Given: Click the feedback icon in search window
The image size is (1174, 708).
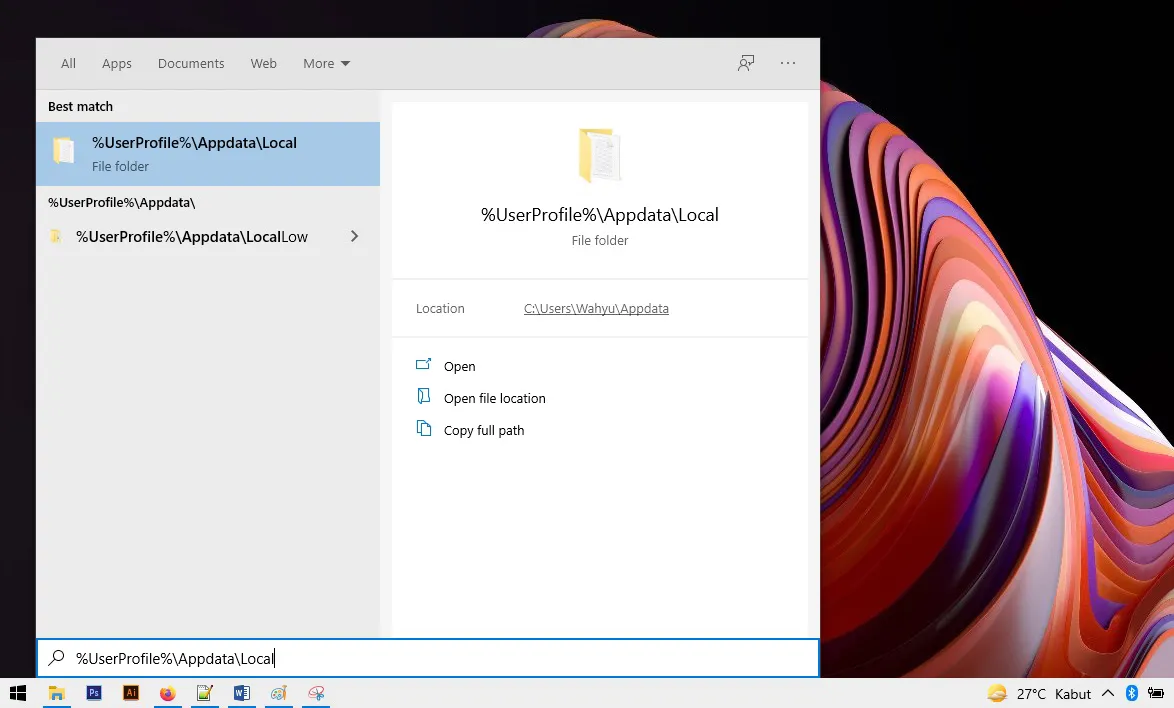Looking at the screenshot, I should coord(745,62).
